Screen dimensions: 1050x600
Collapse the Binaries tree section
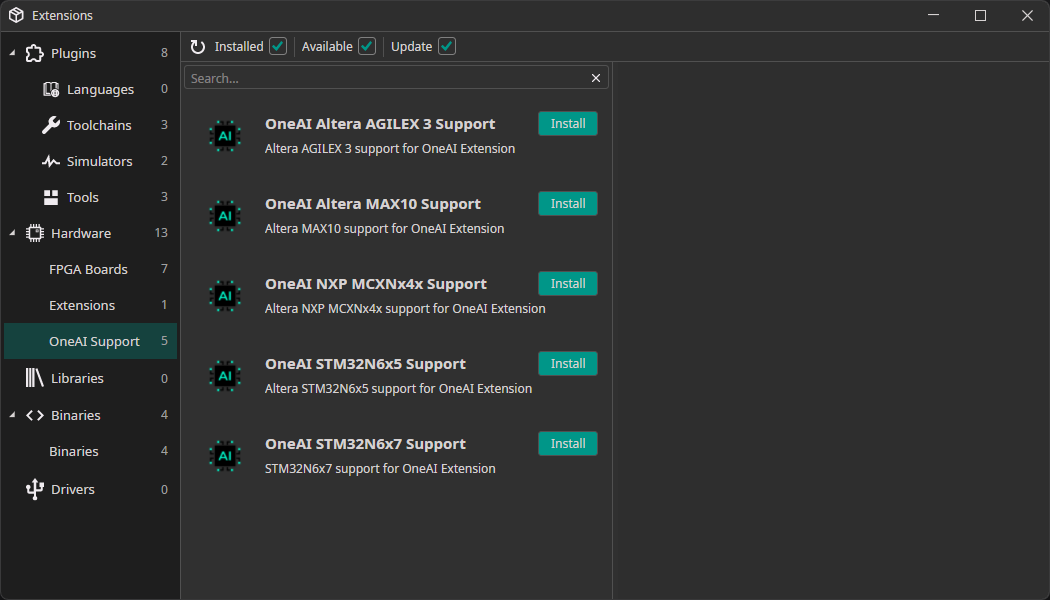pyautogui.click(x=12, y=414)
